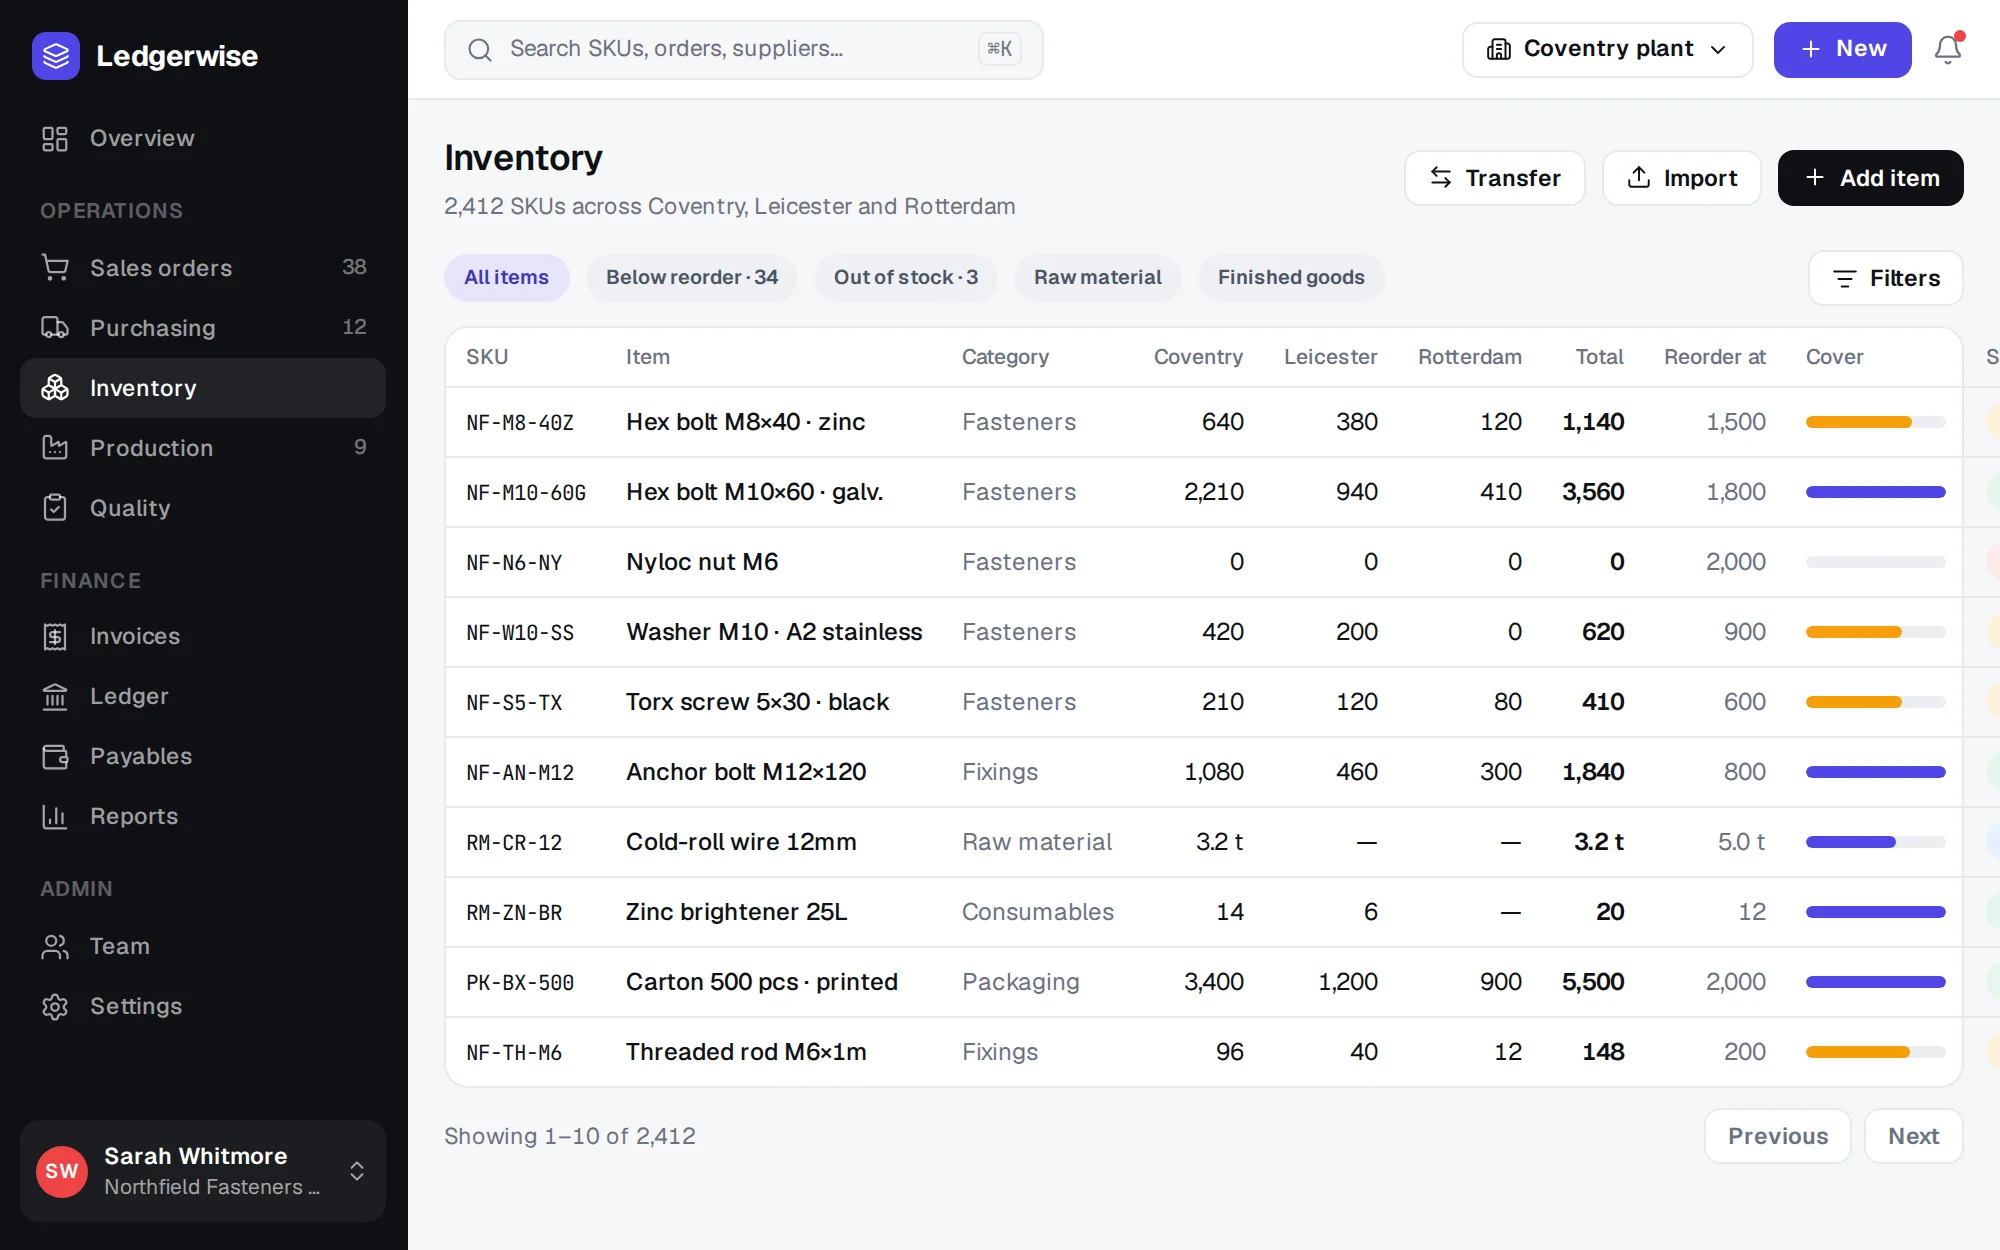Open item Anchor bolt M12×120
Screen dimensions: 2000x1250
tap(746, 772)
